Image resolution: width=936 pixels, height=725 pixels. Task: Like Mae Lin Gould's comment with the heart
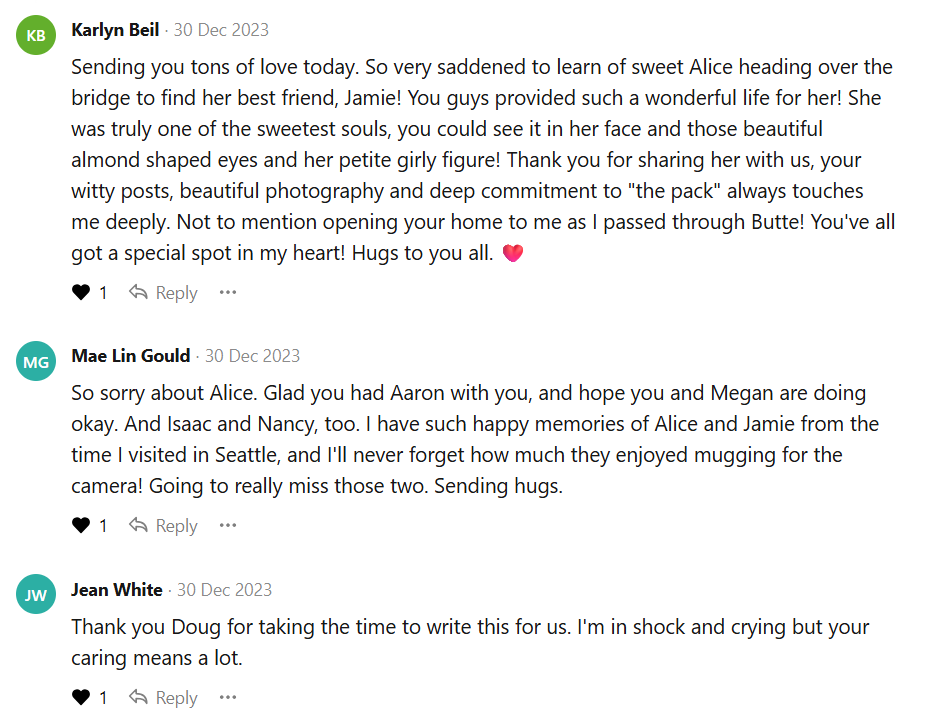[x=81, y=526]
